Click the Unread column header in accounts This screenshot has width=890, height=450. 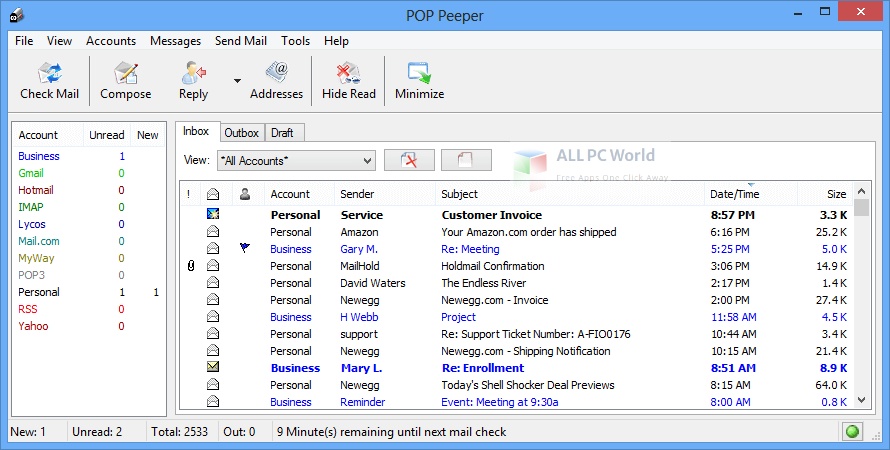pyautogui.click(x=107, y=135)
